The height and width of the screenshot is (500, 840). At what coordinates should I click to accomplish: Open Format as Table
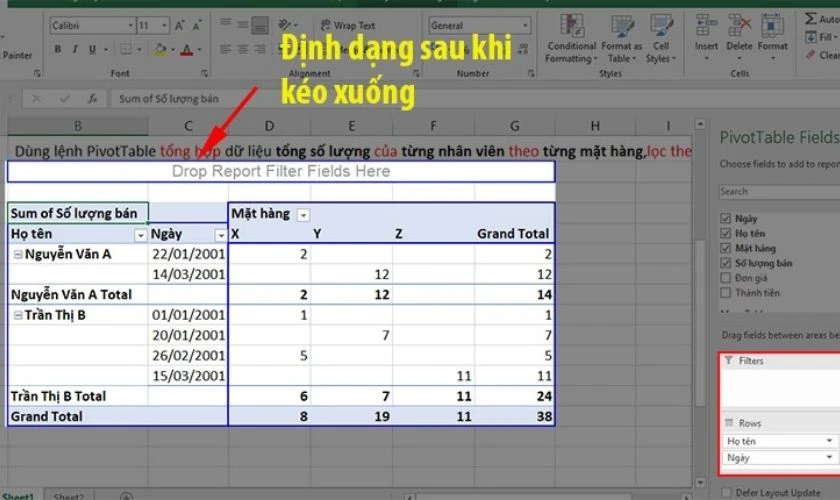(x=621, y=39)
